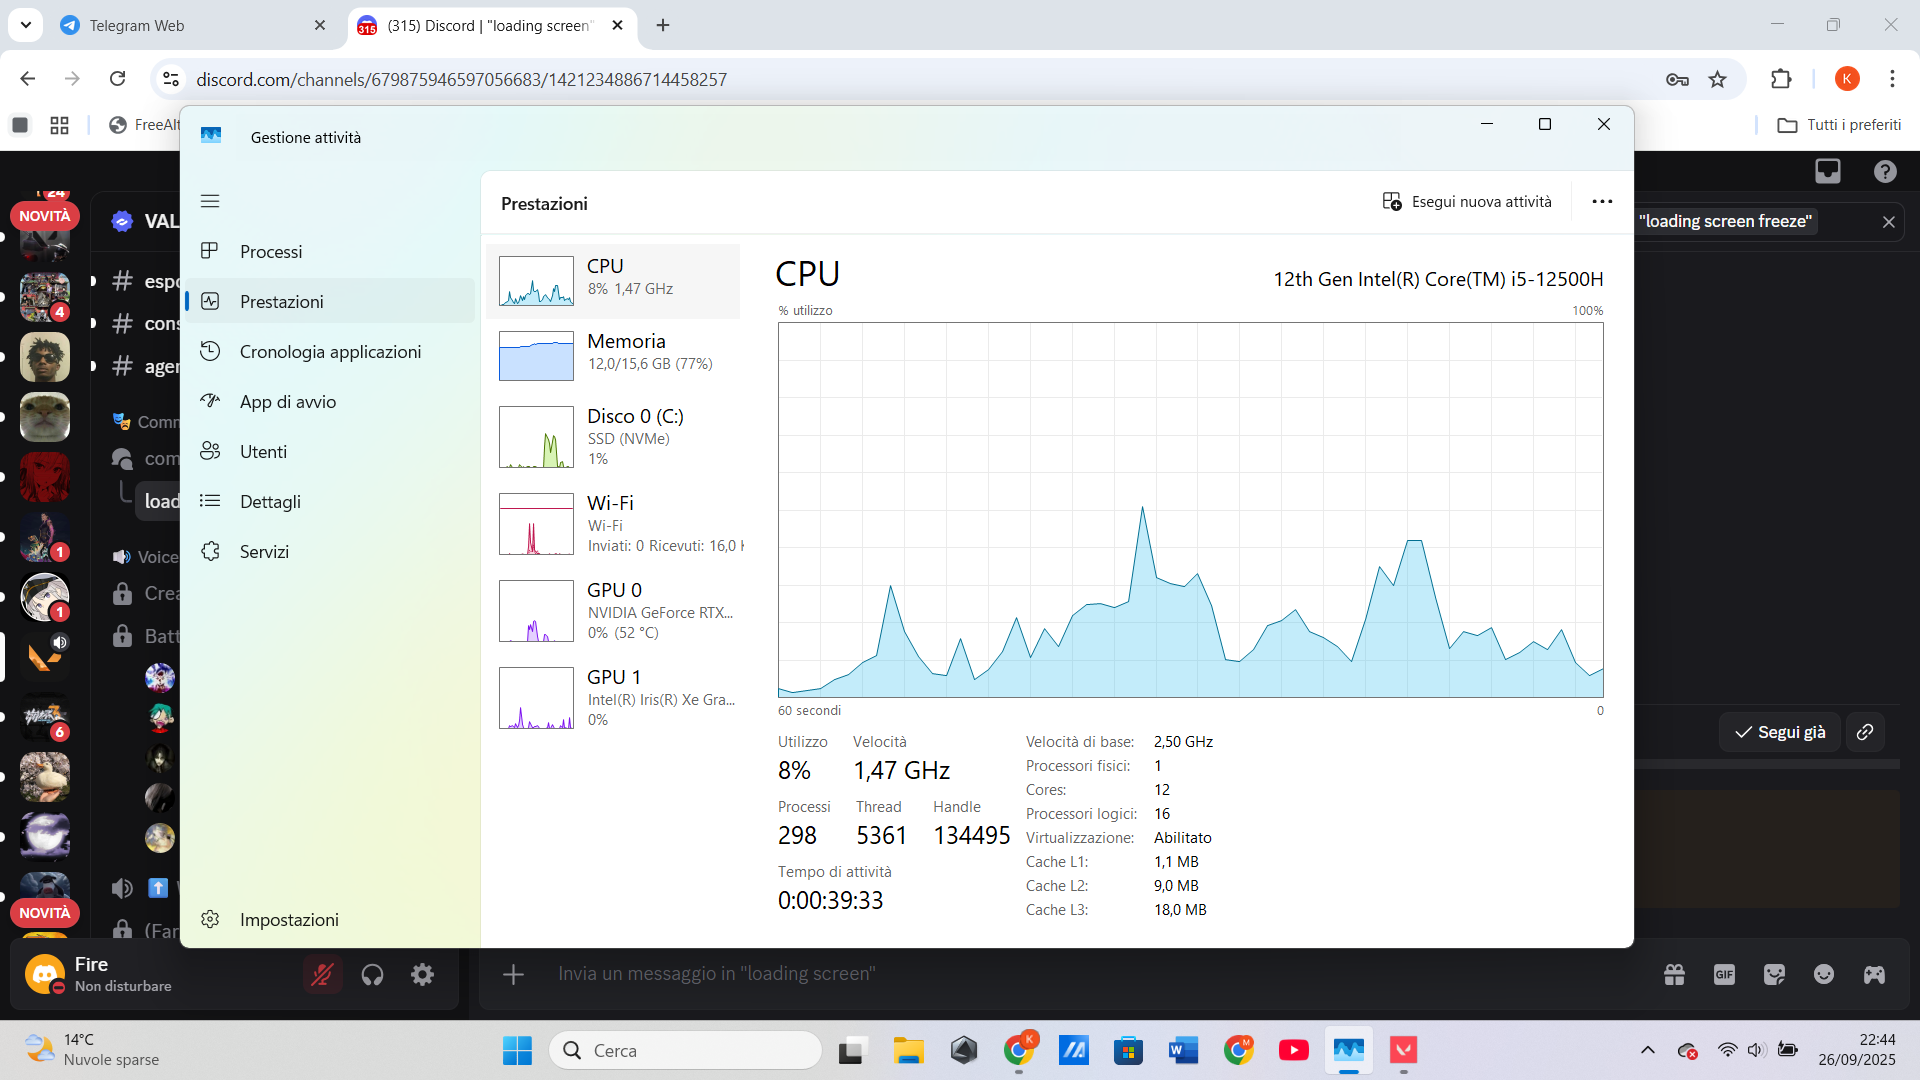This screenshot has width=1920, height=1080.
Task: Open Cronologia applicazioni section
Action: pyautogui.click(x=330, y=352)
